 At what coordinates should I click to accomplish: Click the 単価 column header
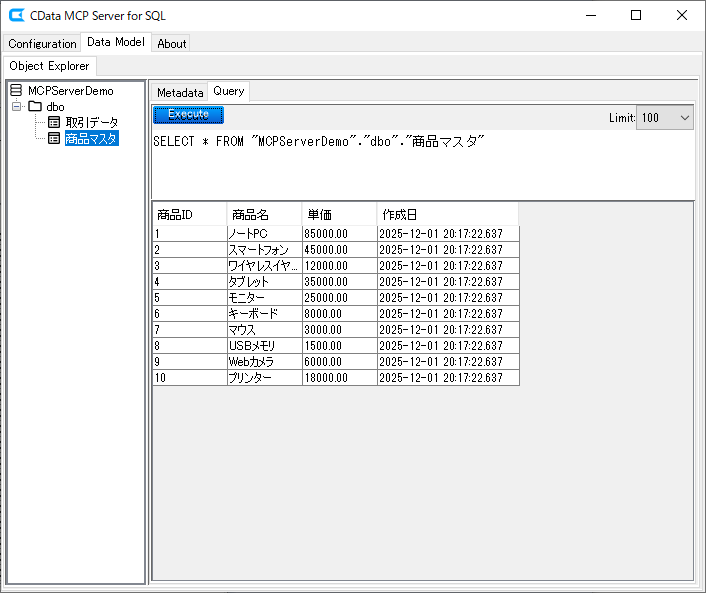339,215
